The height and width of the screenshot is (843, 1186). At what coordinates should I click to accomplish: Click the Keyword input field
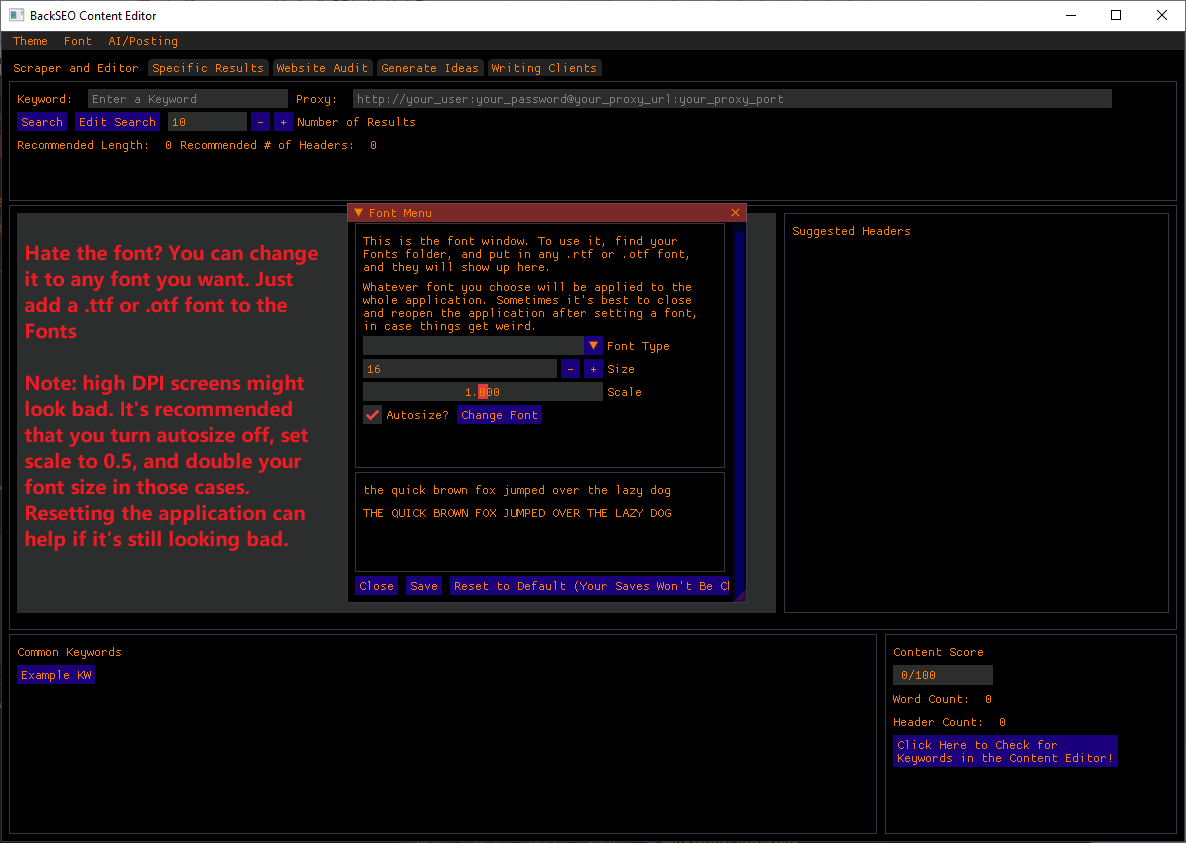point(188,99)
